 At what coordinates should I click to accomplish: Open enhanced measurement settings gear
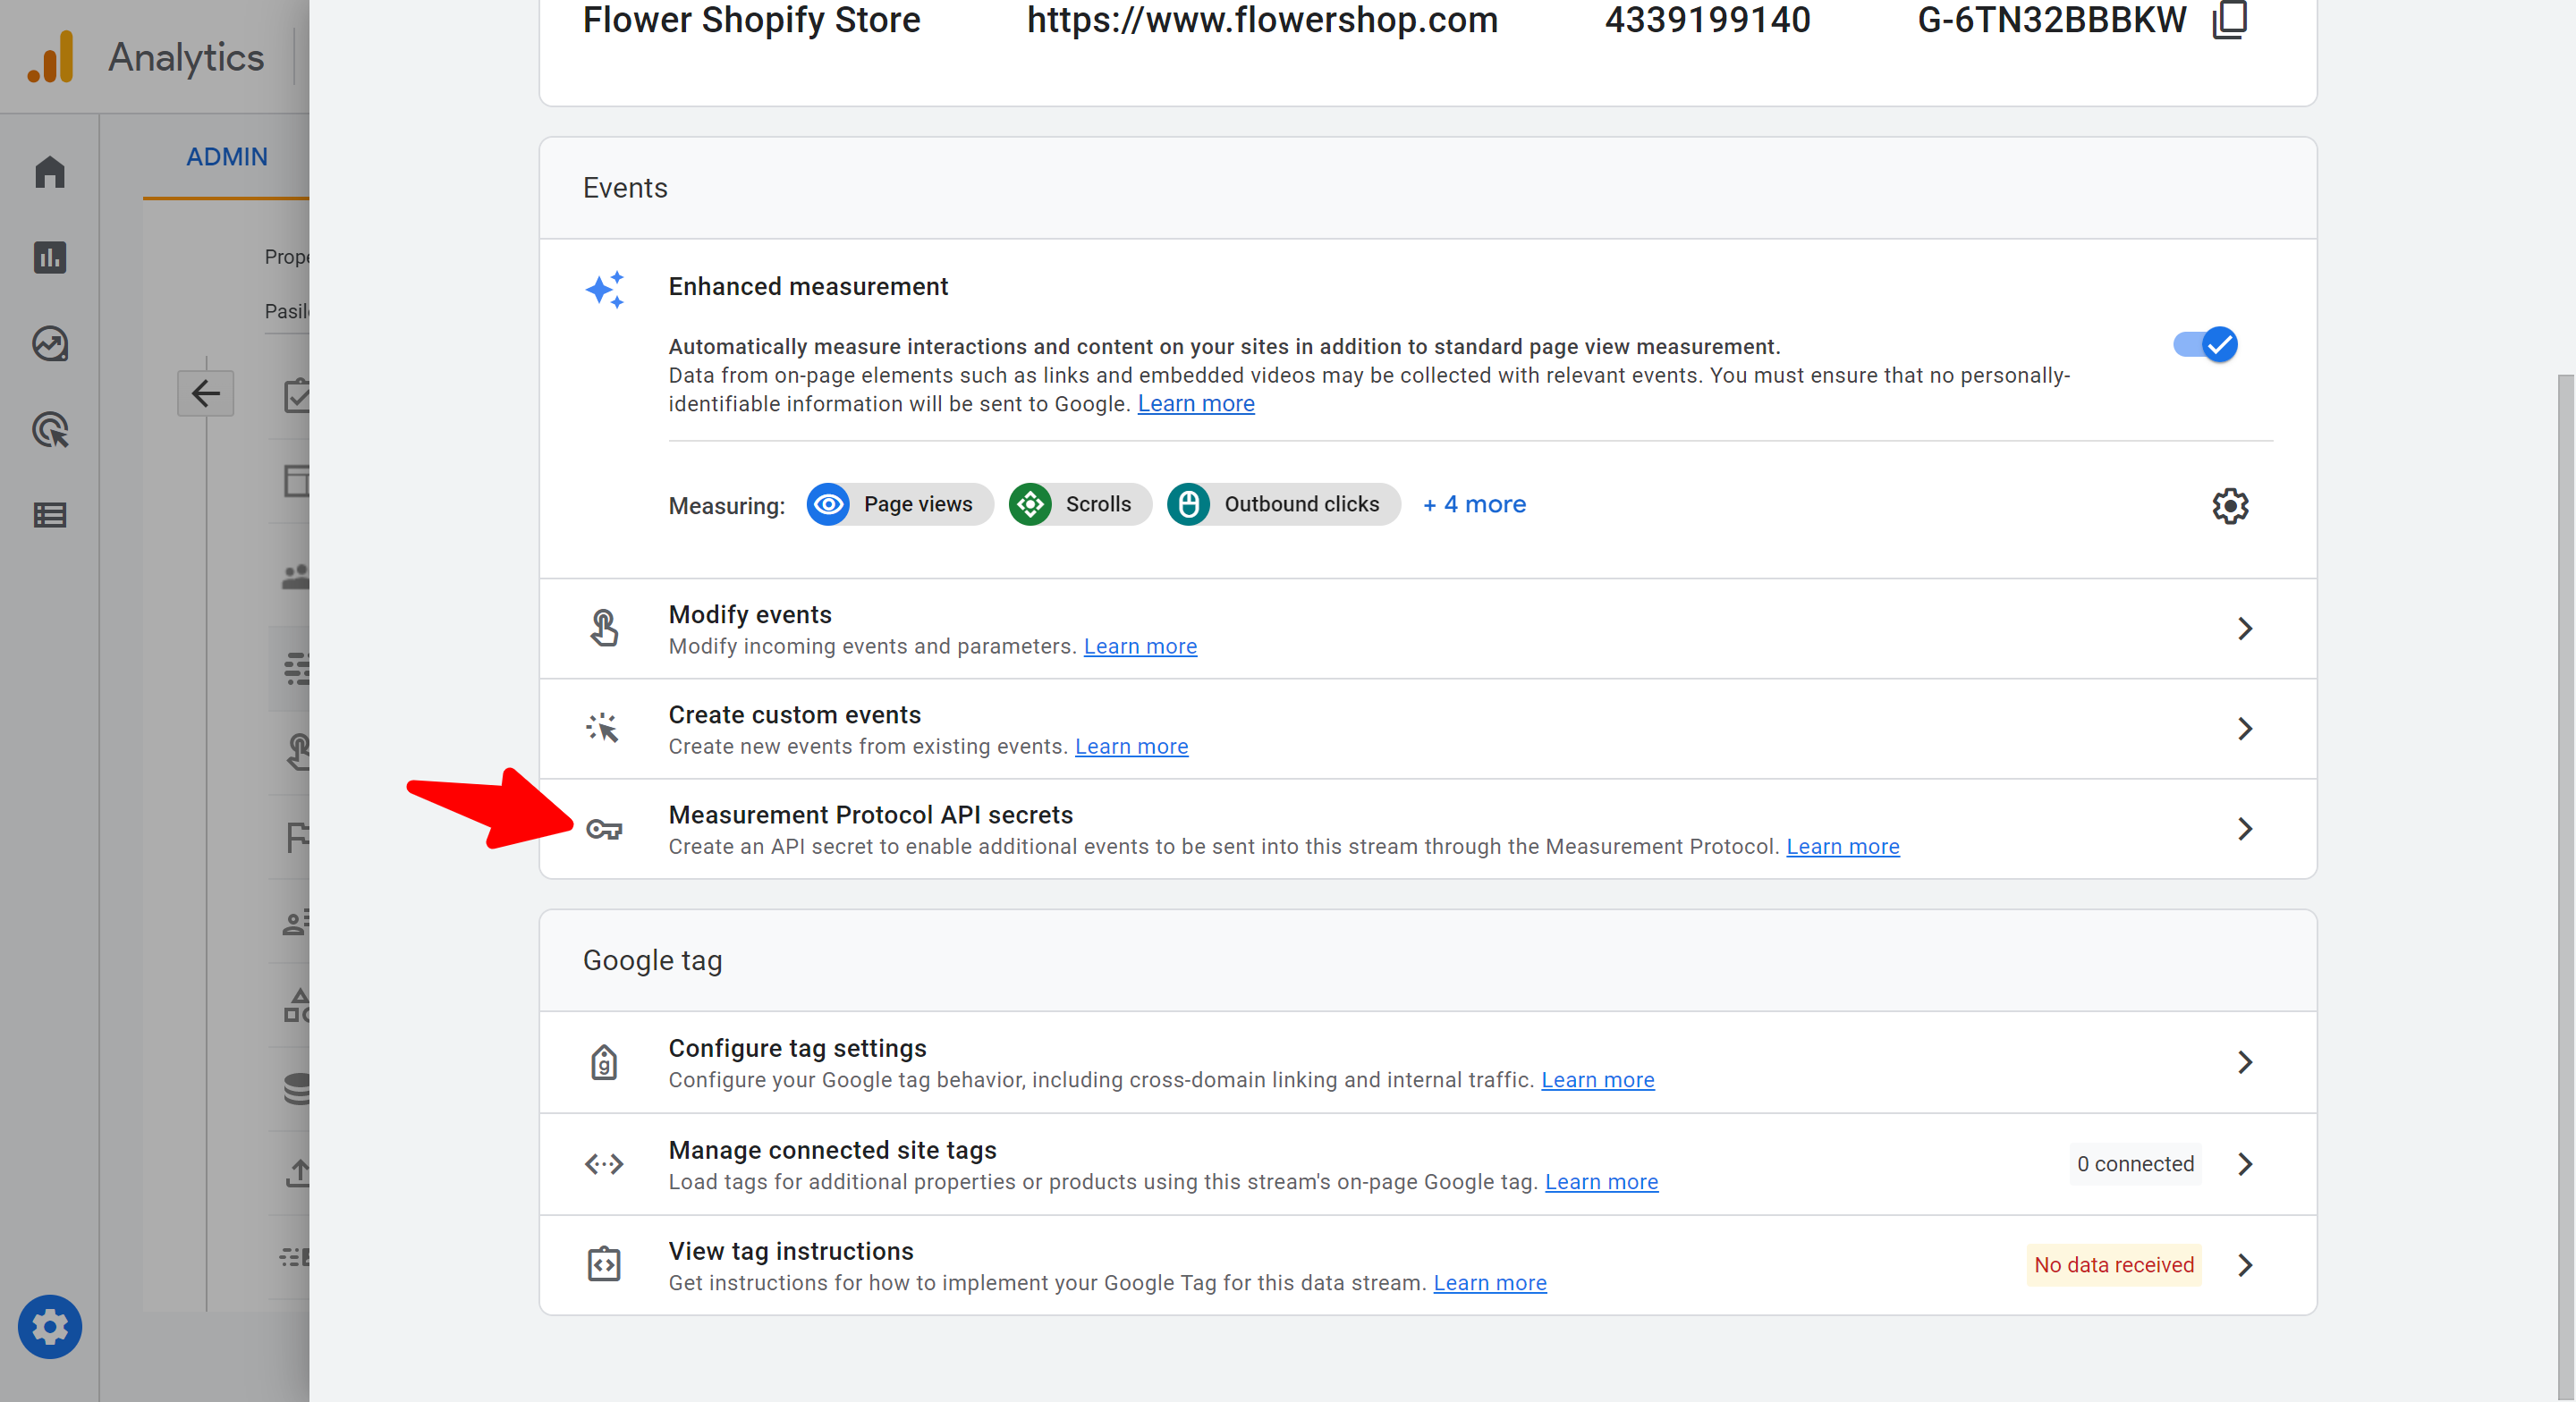click(2229, 506)
